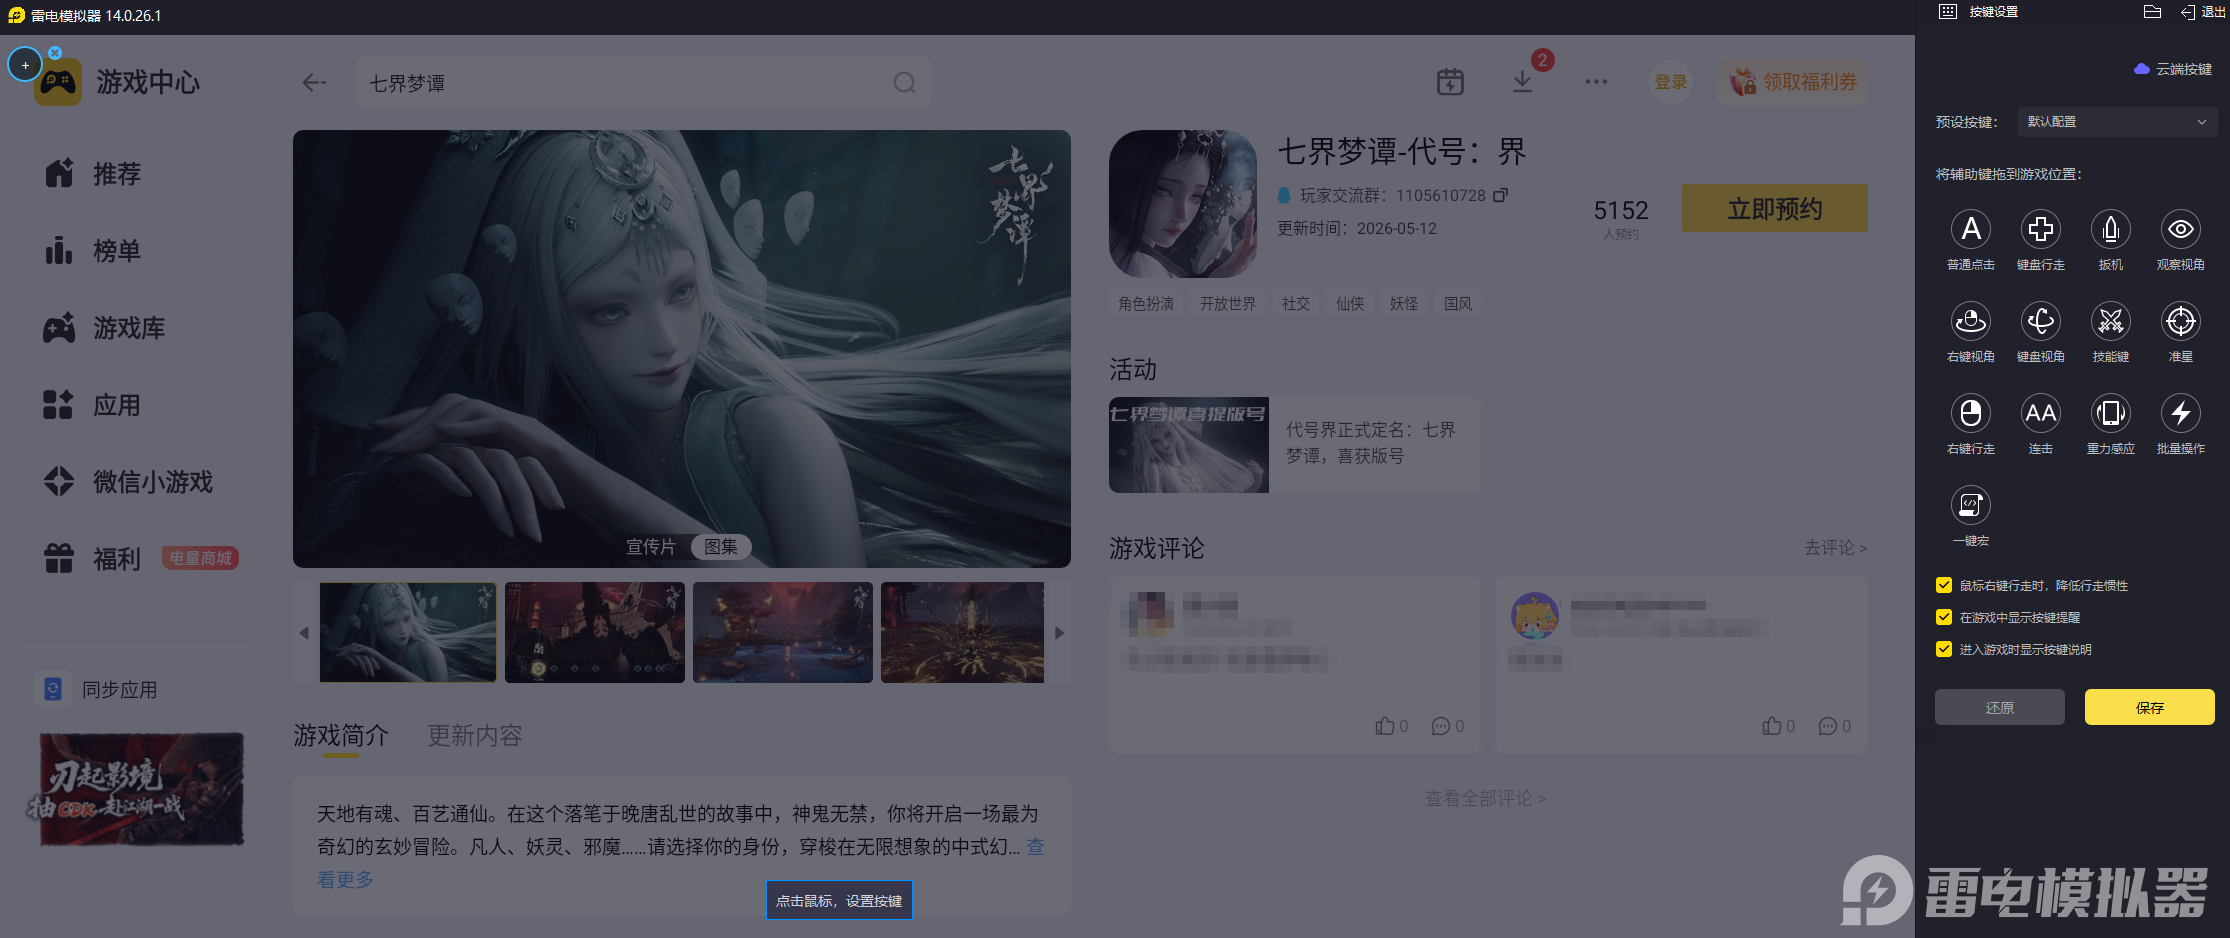
Task: Select the 批量操作 lightning icon
Action: click(2180, 414)
